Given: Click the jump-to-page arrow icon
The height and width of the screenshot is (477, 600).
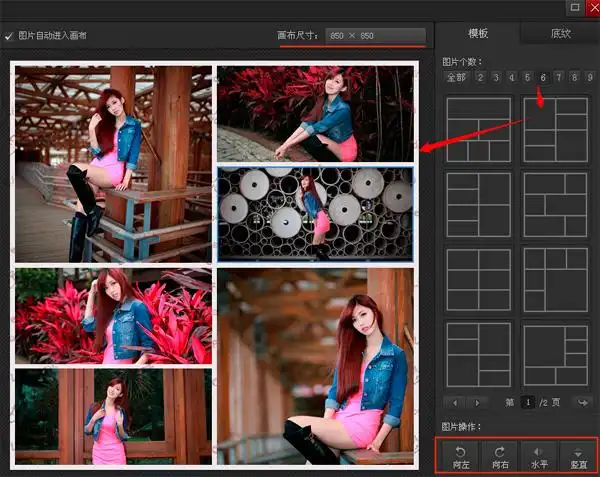Looking at the screenshot, I should (x=583, y=402).
